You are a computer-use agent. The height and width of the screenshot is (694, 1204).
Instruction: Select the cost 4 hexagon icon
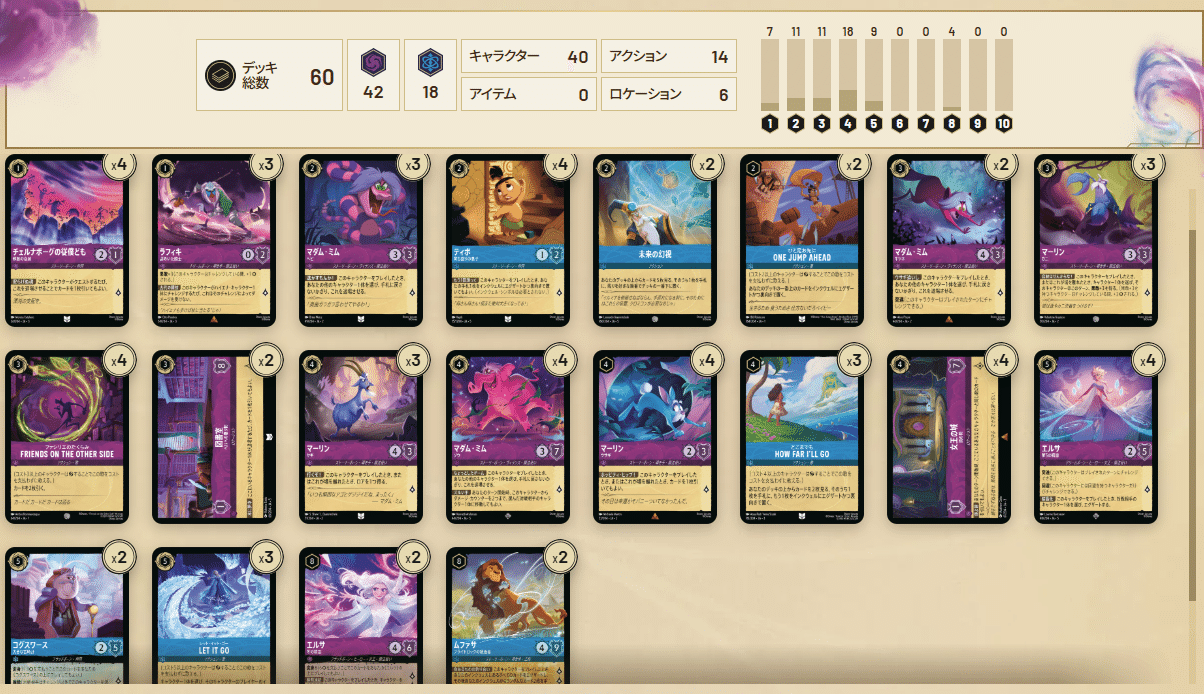pyautogui.click(x=847, y=124)
